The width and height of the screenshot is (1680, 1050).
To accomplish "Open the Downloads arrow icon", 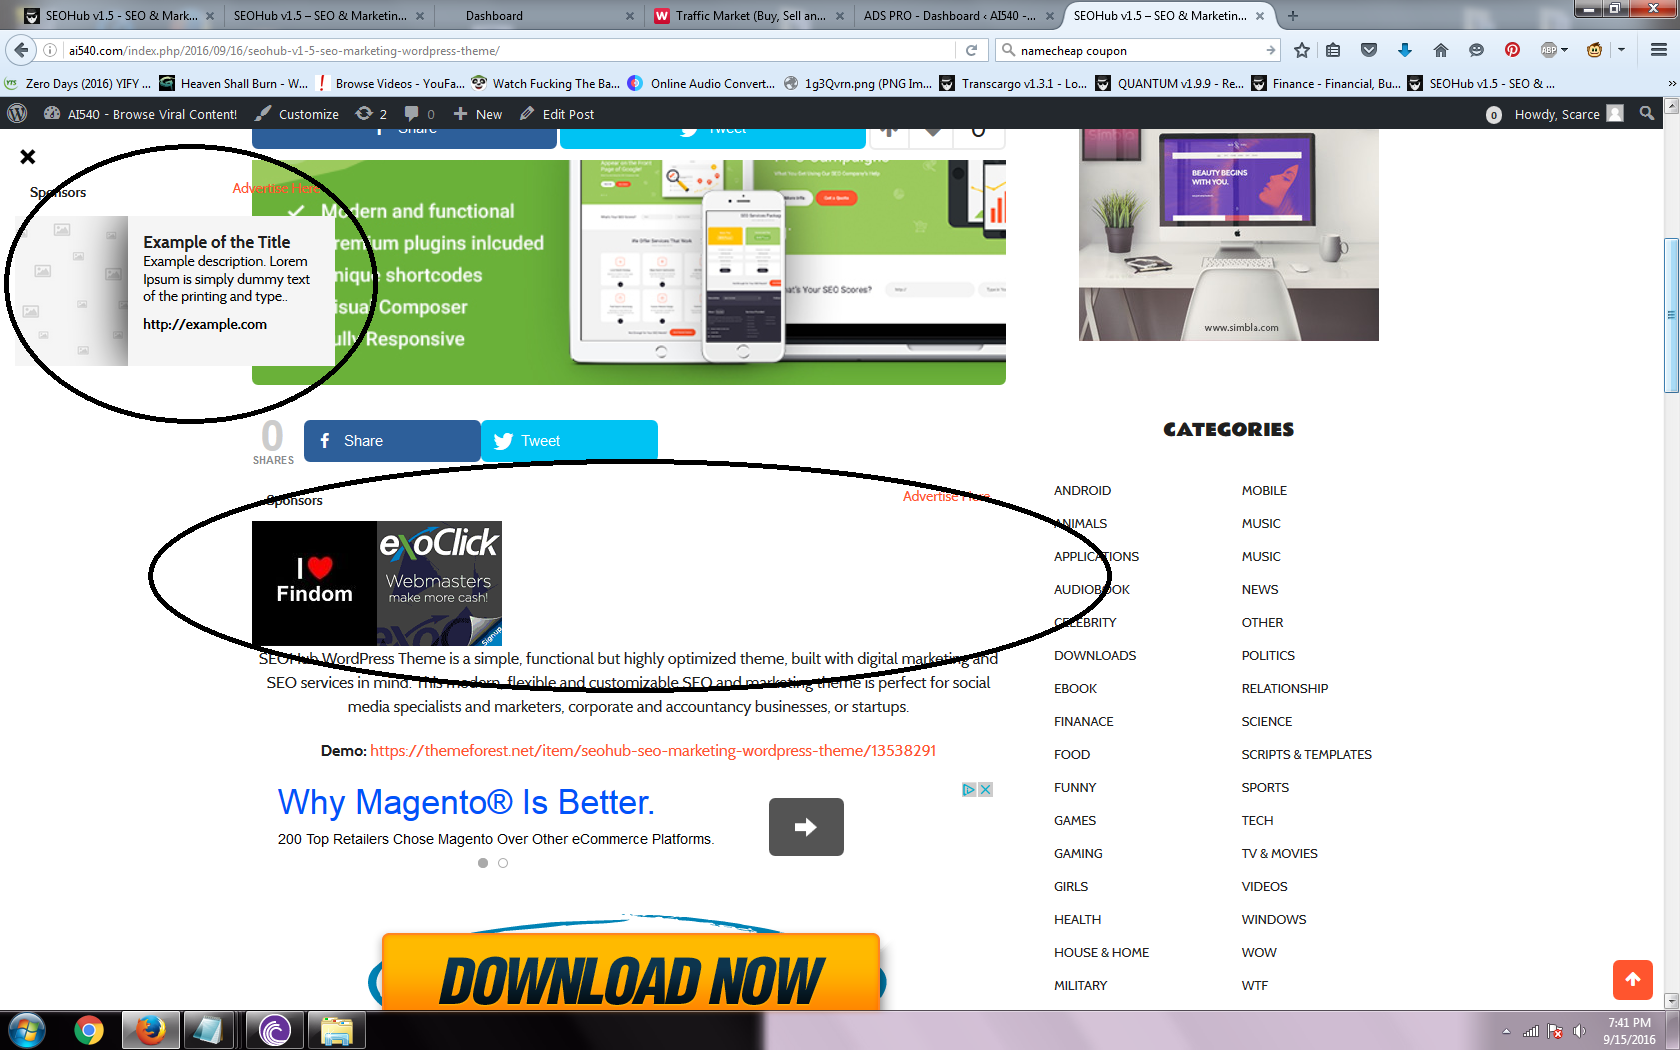I will point(1405,50).
